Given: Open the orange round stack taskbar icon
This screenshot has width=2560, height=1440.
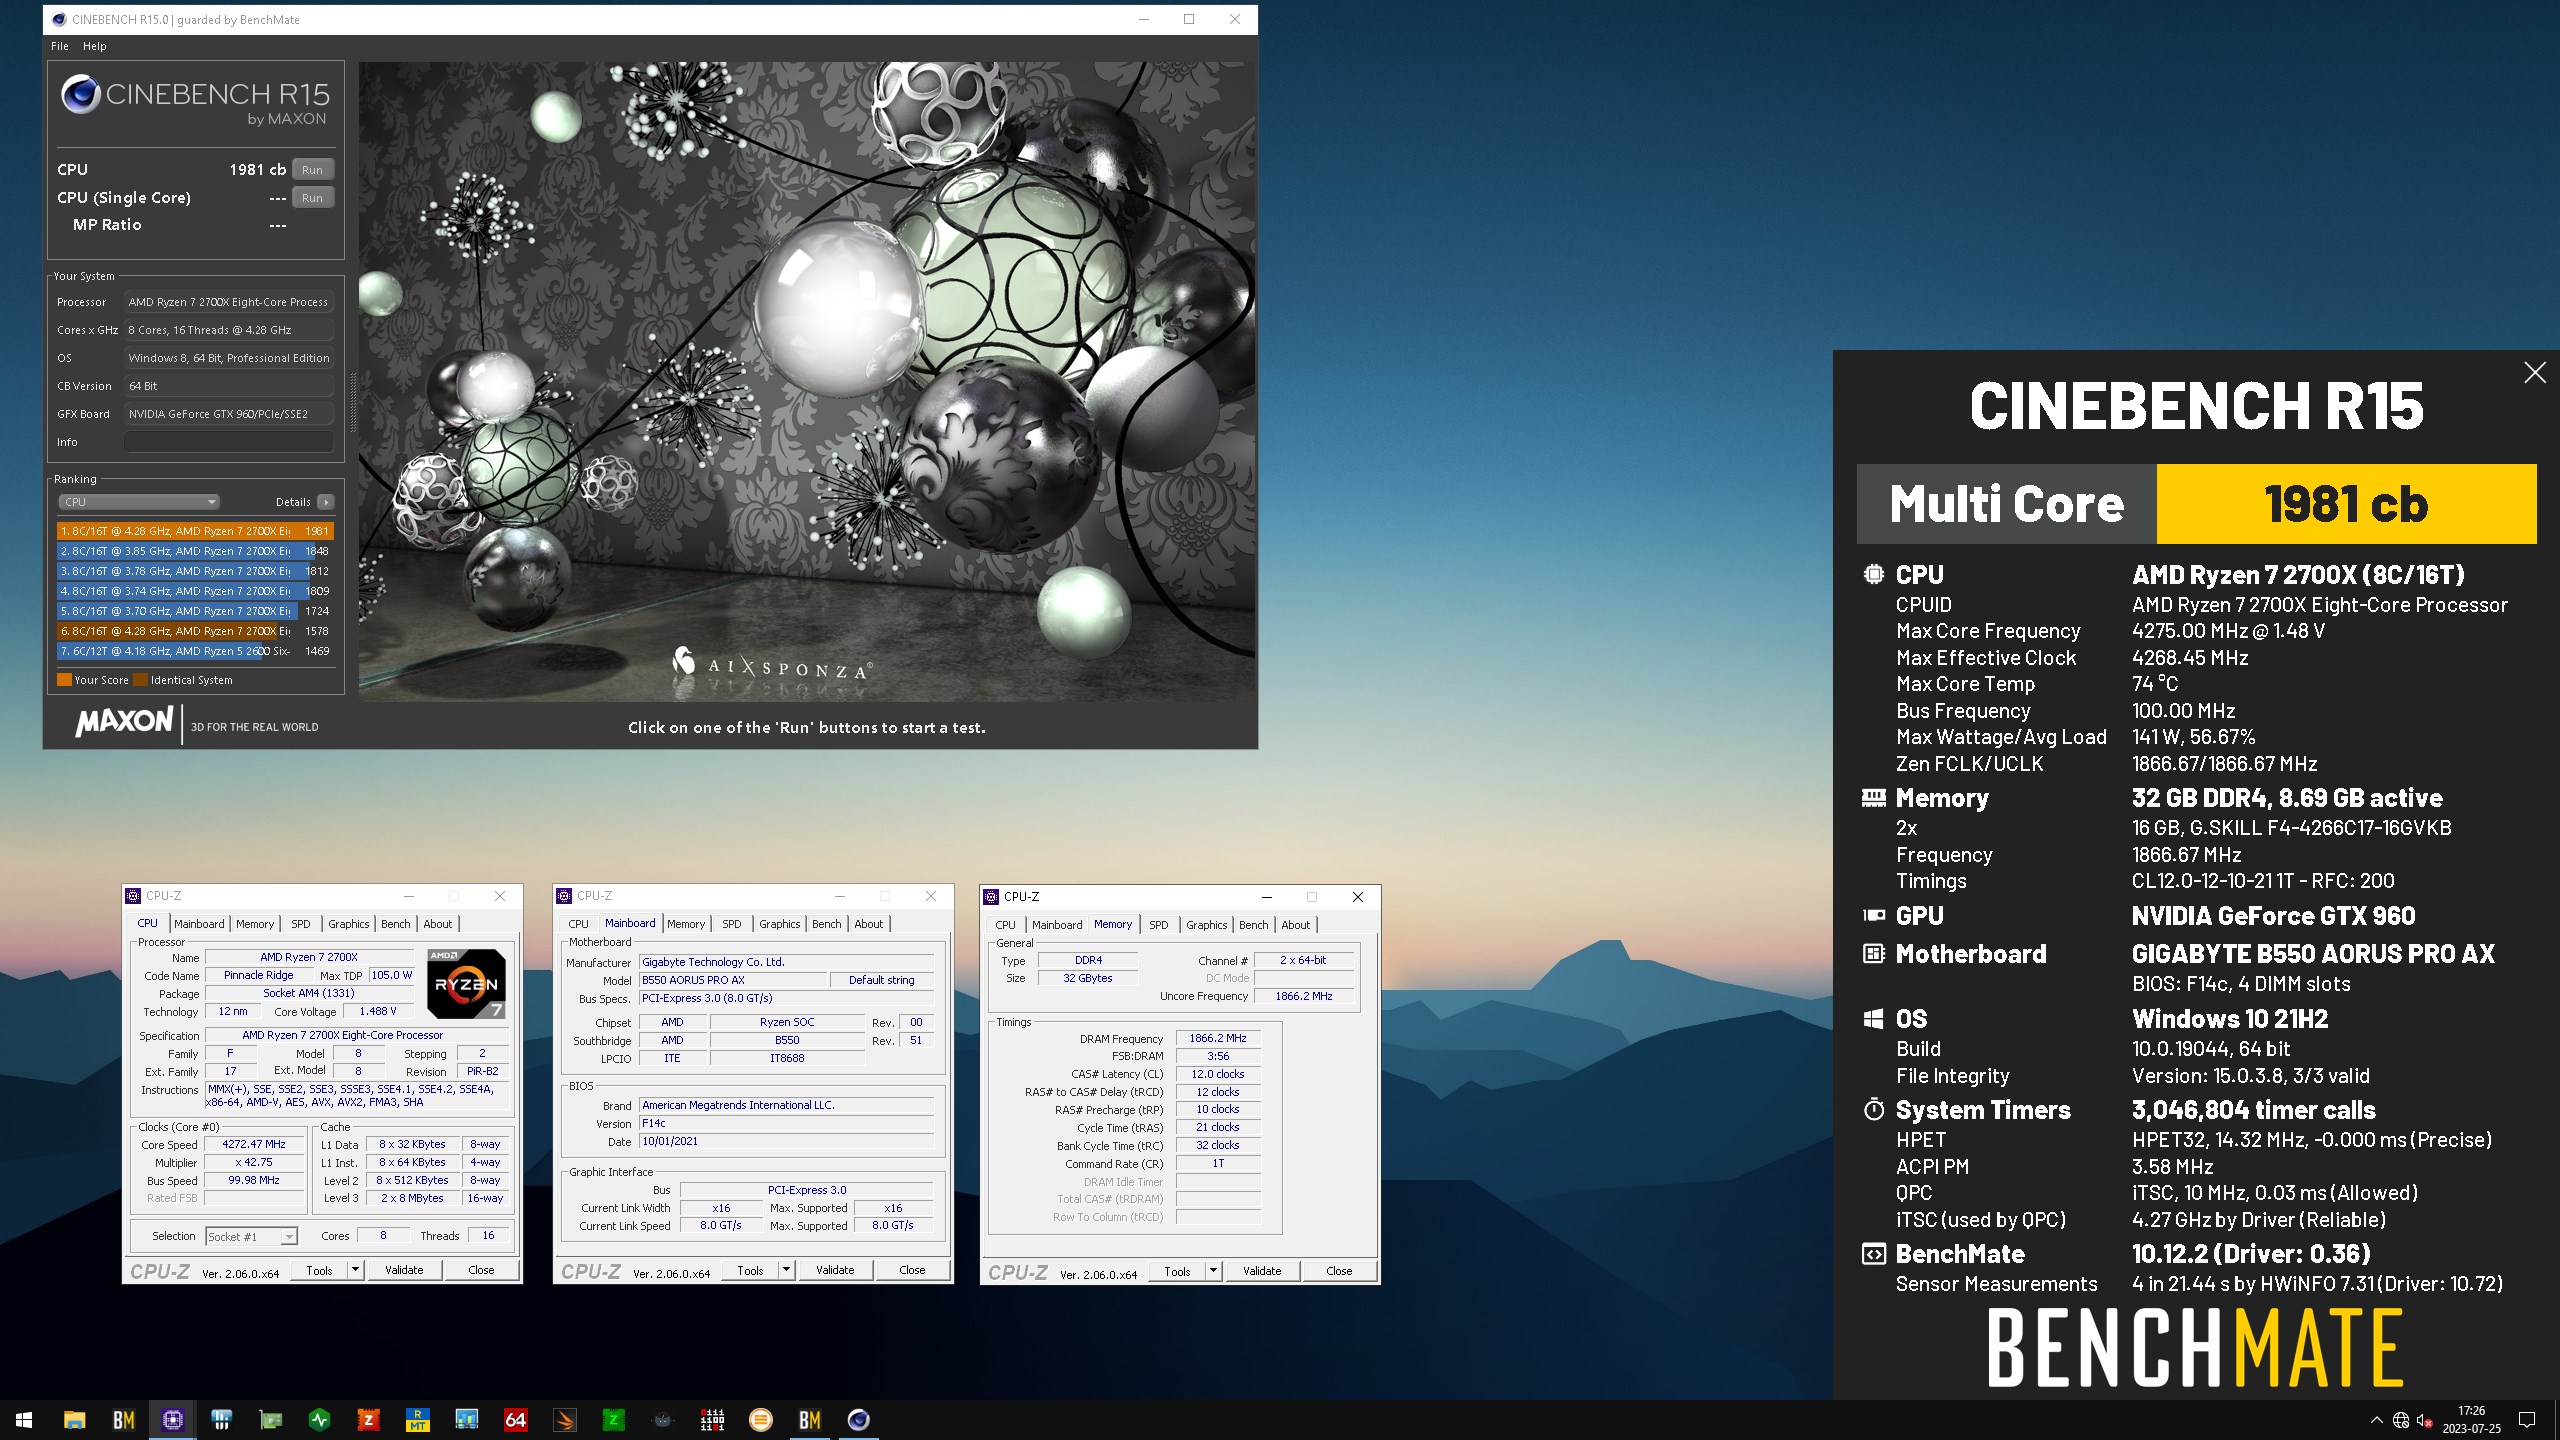Looking at the screenshot, I should click(x=761, y=1419).
